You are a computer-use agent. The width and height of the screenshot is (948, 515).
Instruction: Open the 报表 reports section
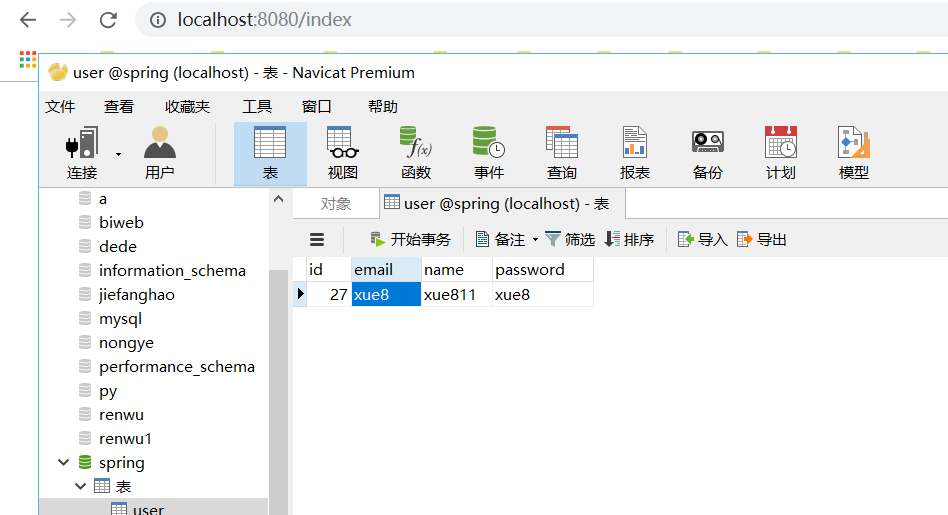point(635,154)
